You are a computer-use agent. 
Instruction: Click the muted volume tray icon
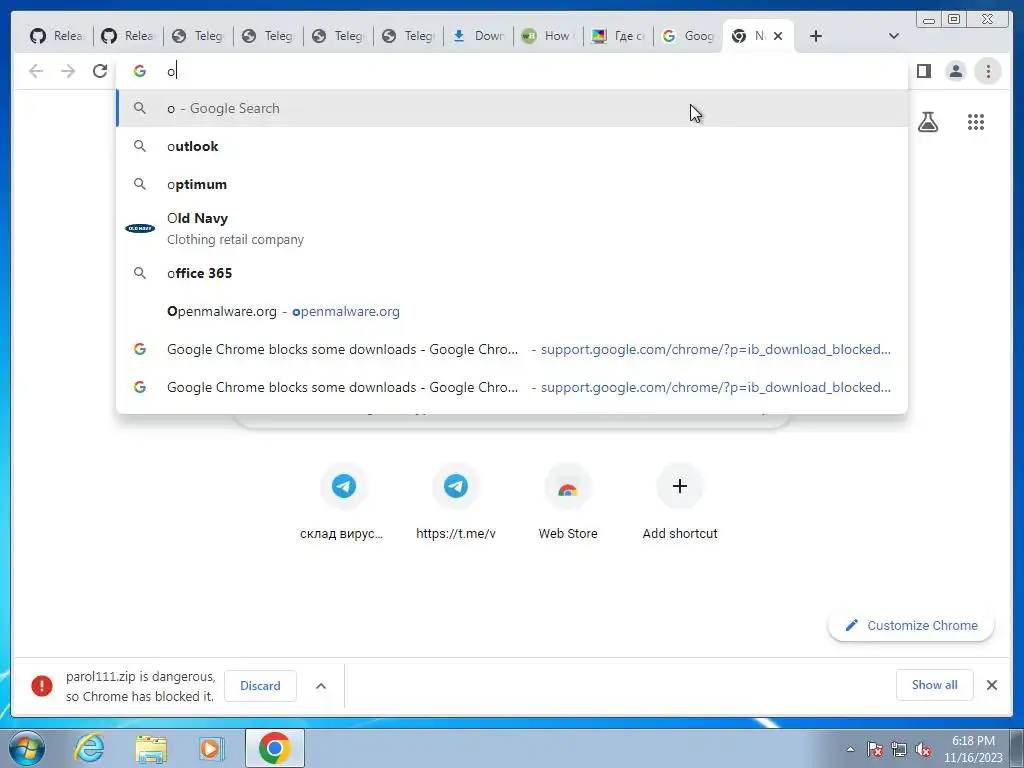point(923,750)
